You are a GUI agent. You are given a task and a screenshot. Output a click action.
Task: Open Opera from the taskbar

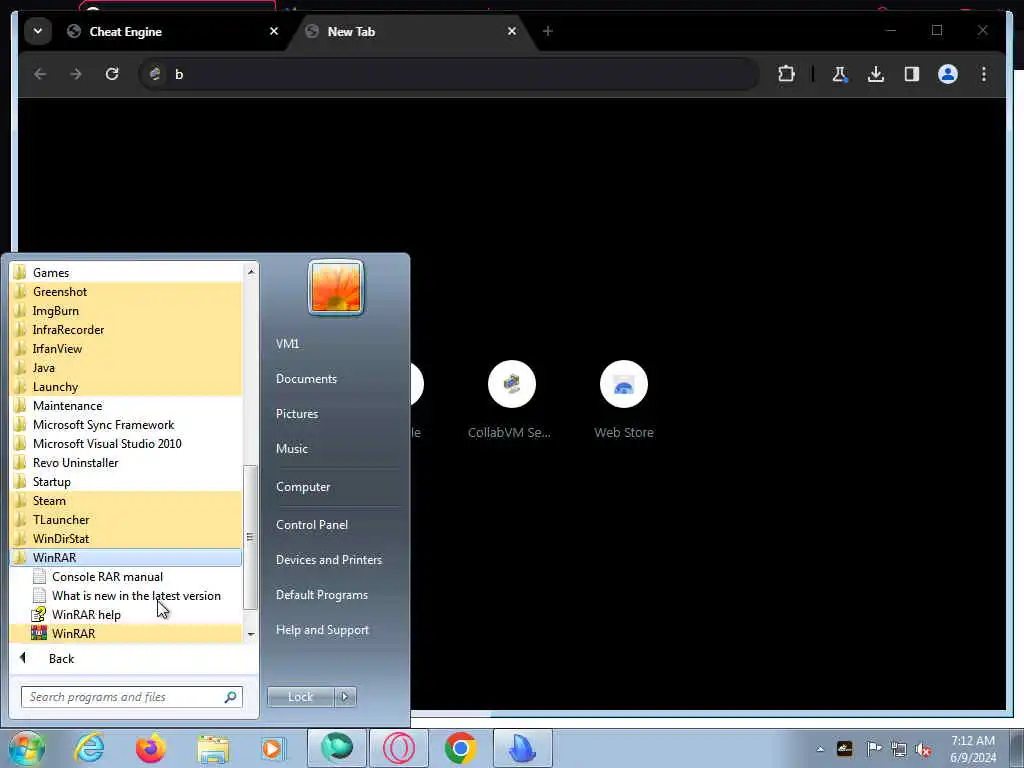click(399, 748)
